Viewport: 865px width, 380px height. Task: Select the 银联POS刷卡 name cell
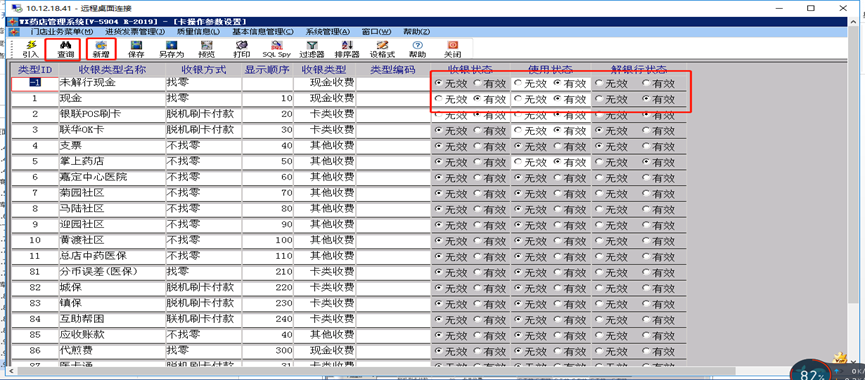[x=111, y=115]
